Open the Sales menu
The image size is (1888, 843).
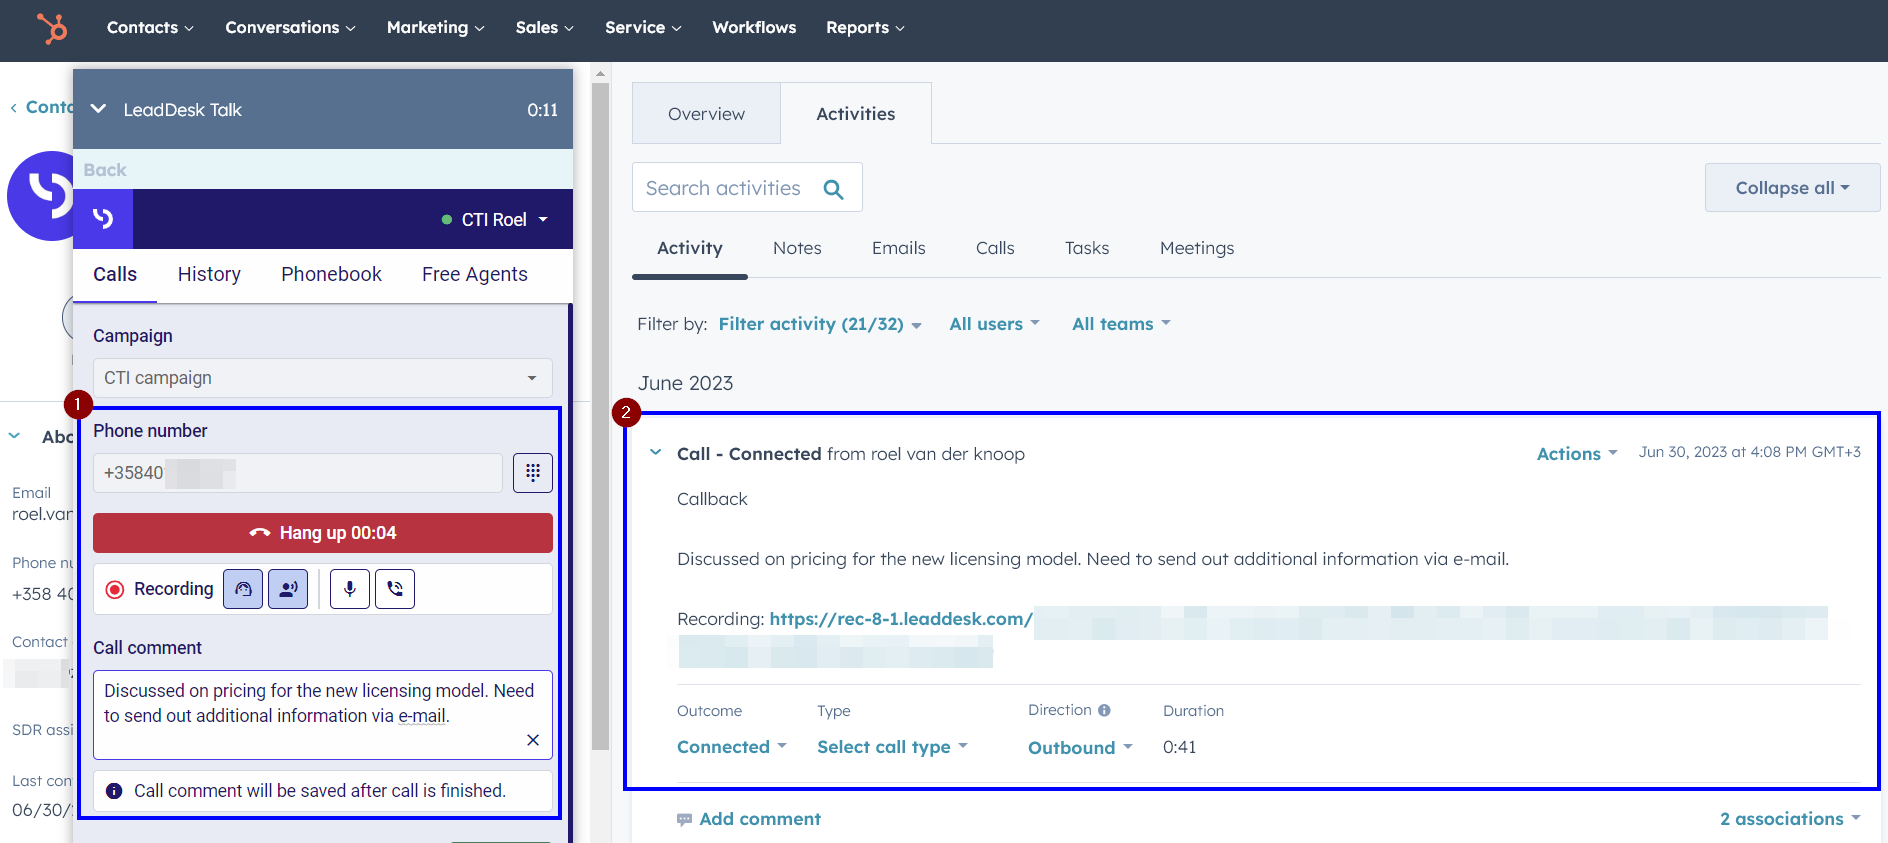(x=545, y=28)
